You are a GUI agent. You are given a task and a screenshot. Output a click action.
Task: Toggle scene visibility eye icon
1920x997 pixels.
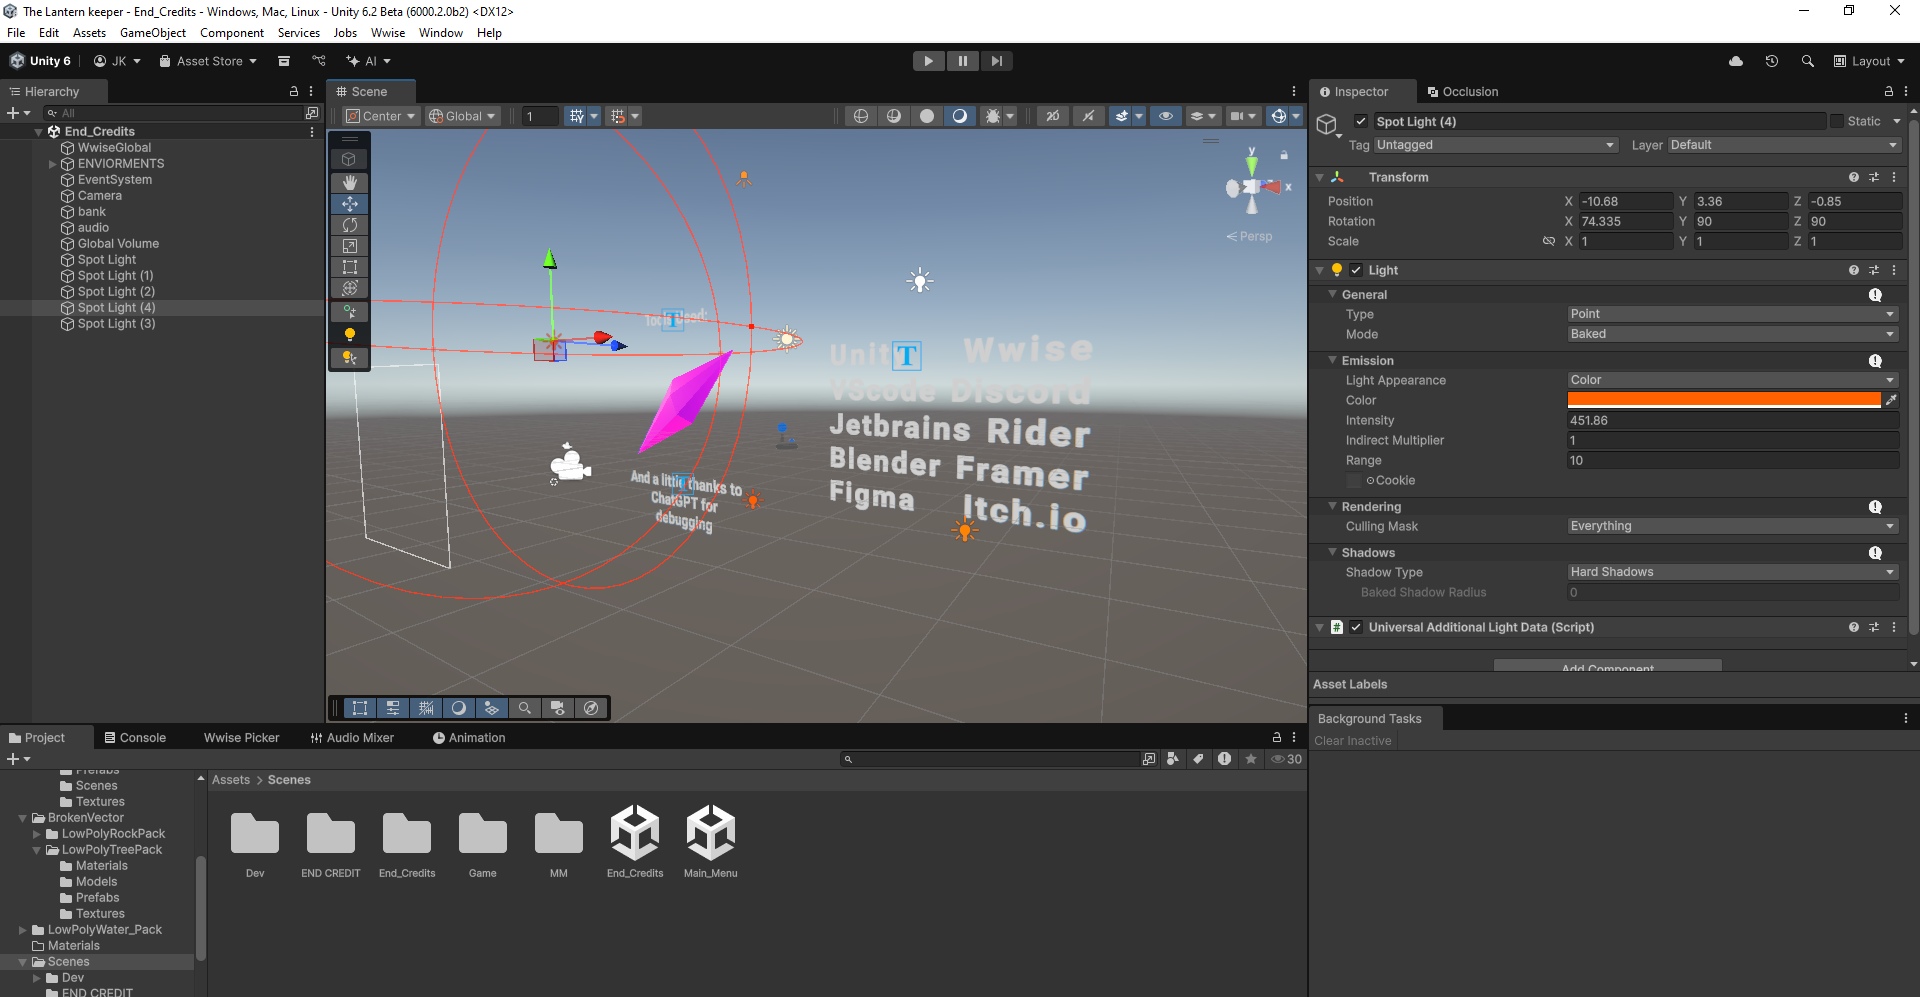click(x=1166, y=116)
